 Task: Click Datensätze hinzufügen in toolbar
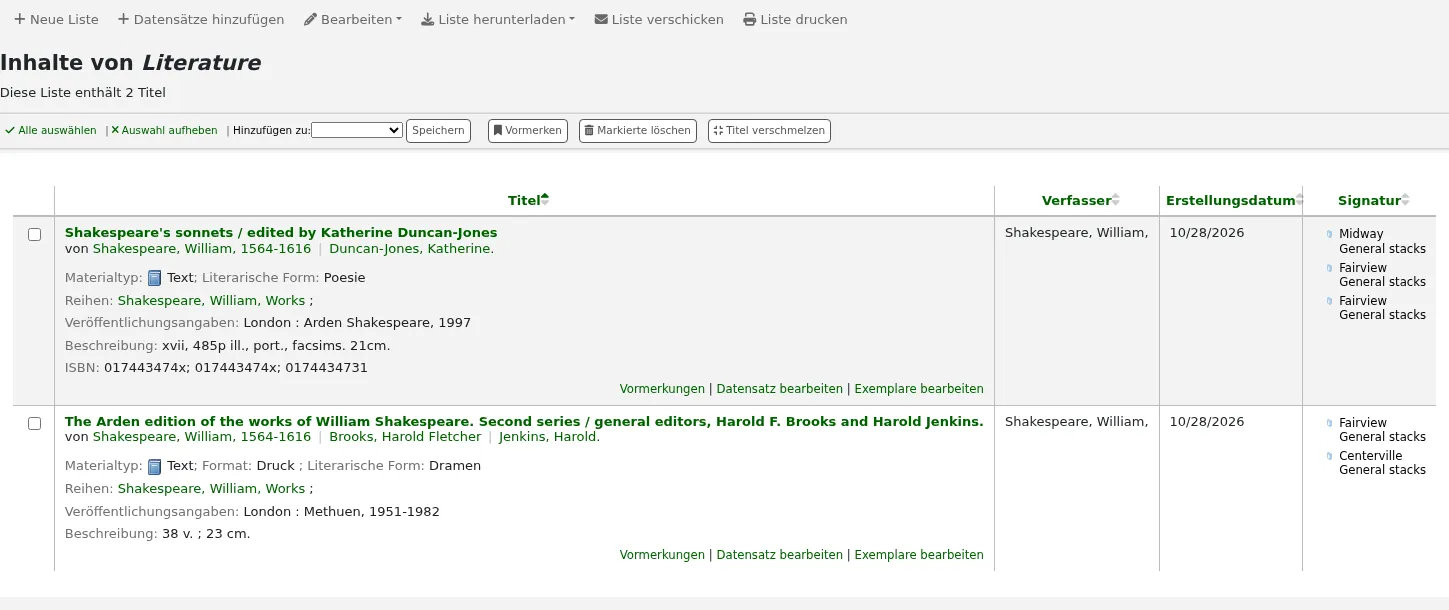pyautogui.click(x=201, y=19)
